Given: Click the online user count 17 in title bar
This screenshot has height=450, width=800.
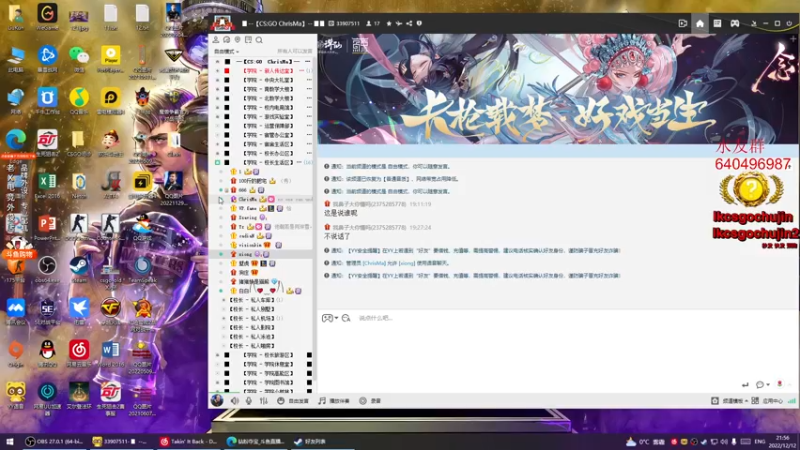Looking at the screenshot, I should click(373, 23).
